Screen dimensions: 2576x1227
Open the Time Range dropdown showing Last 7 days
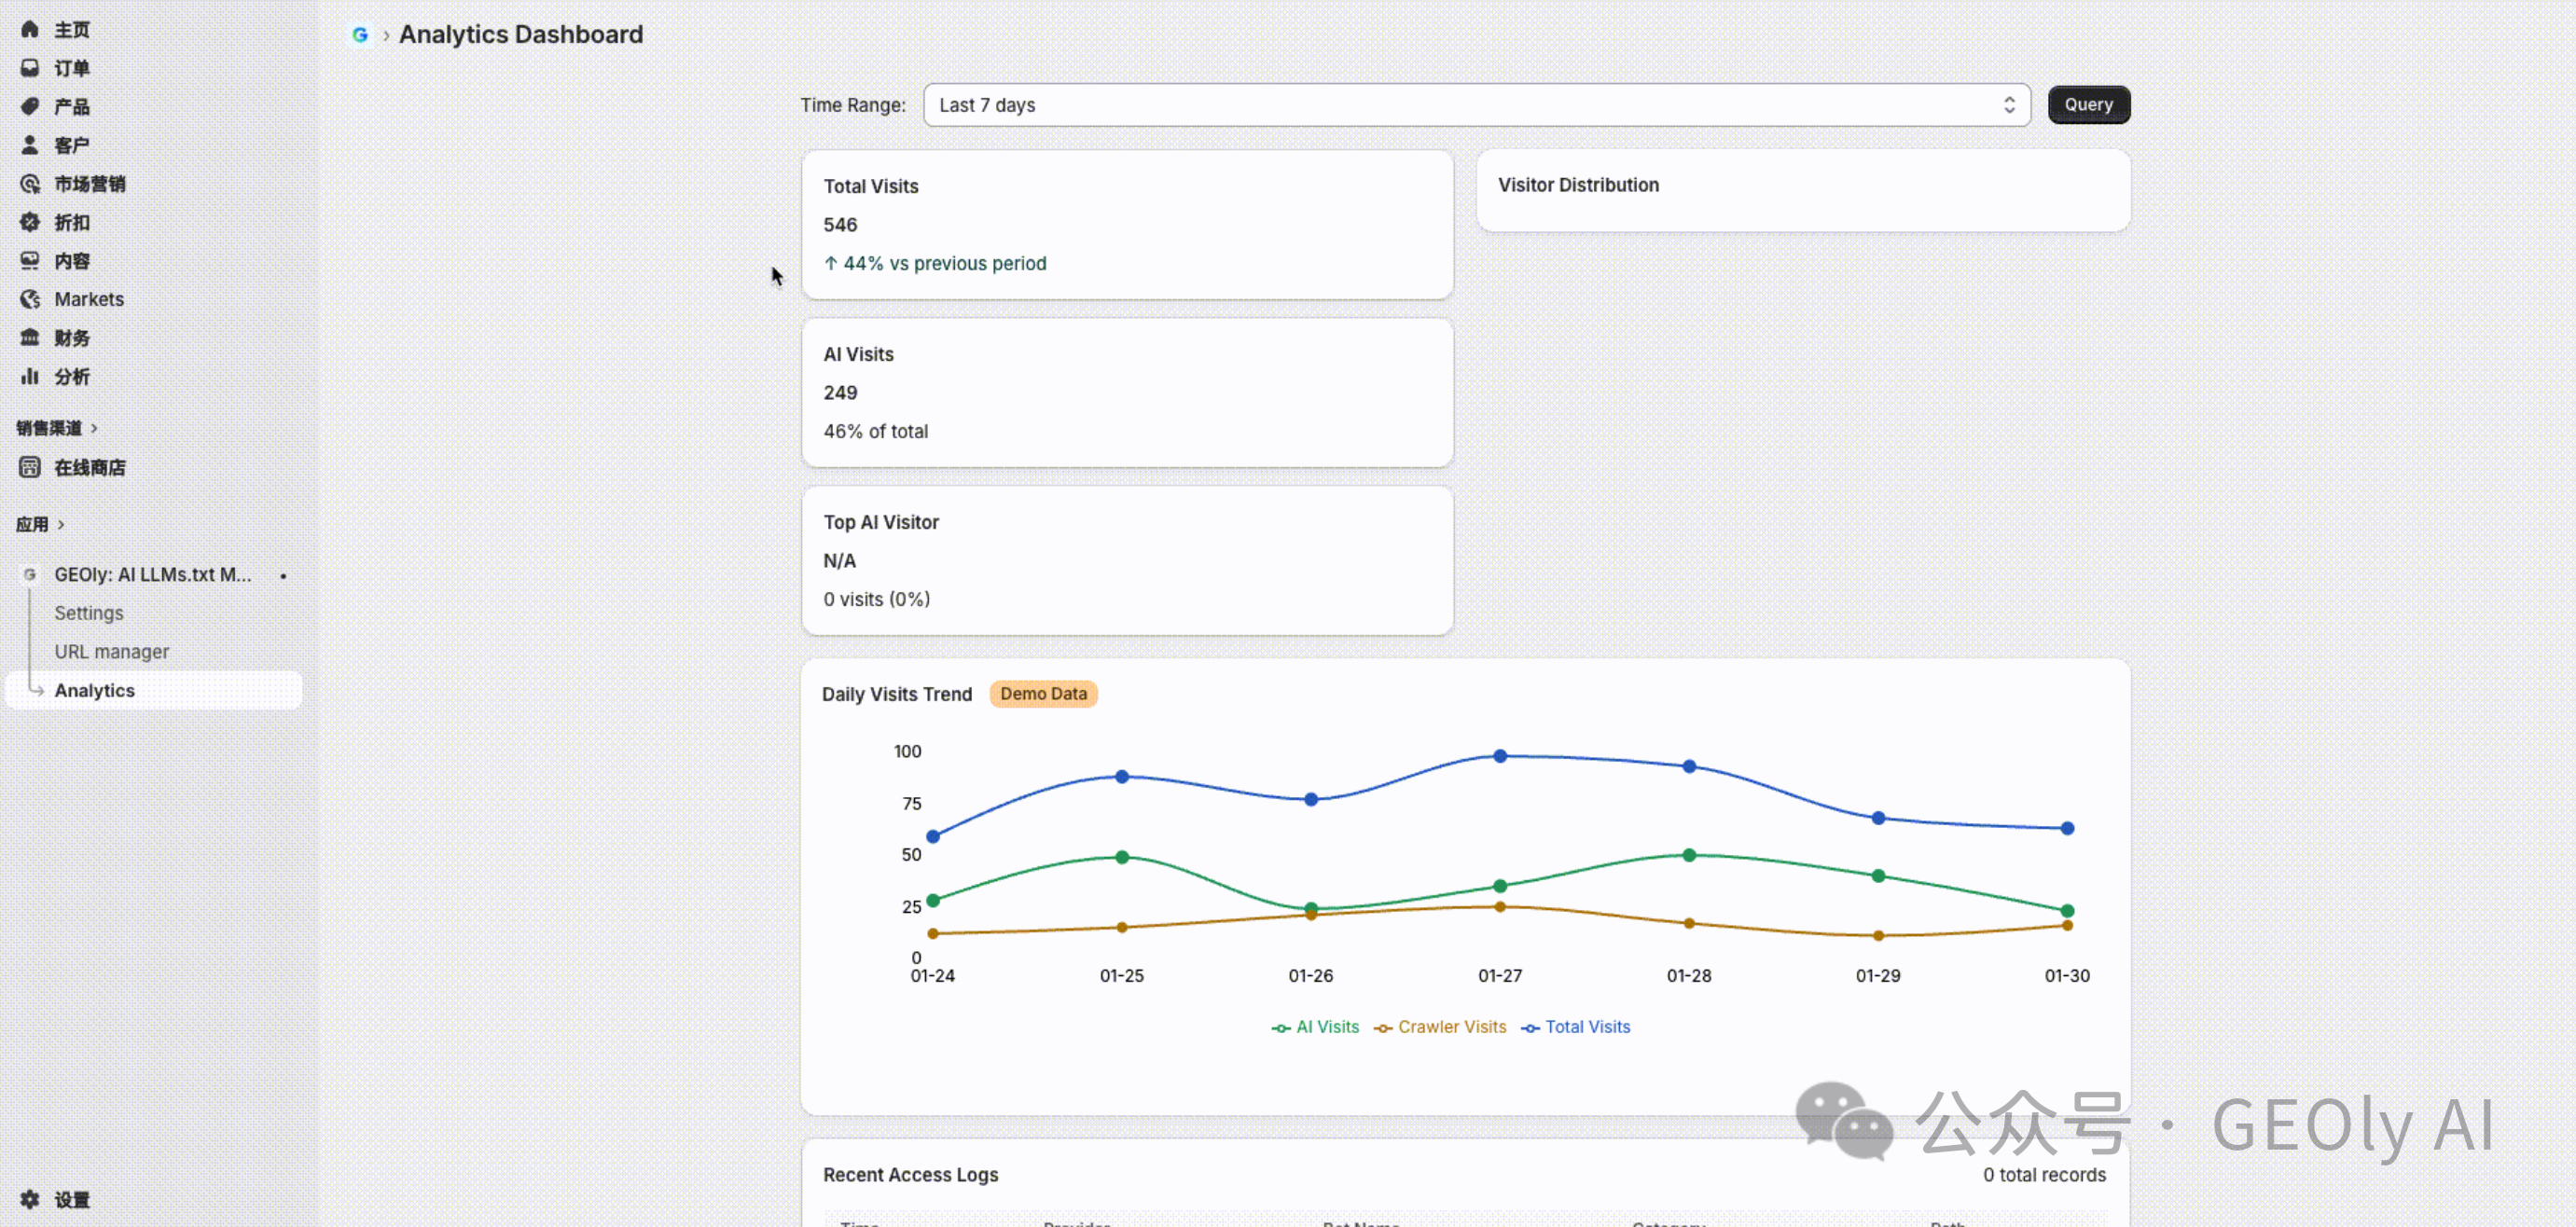pos(1476,105)
